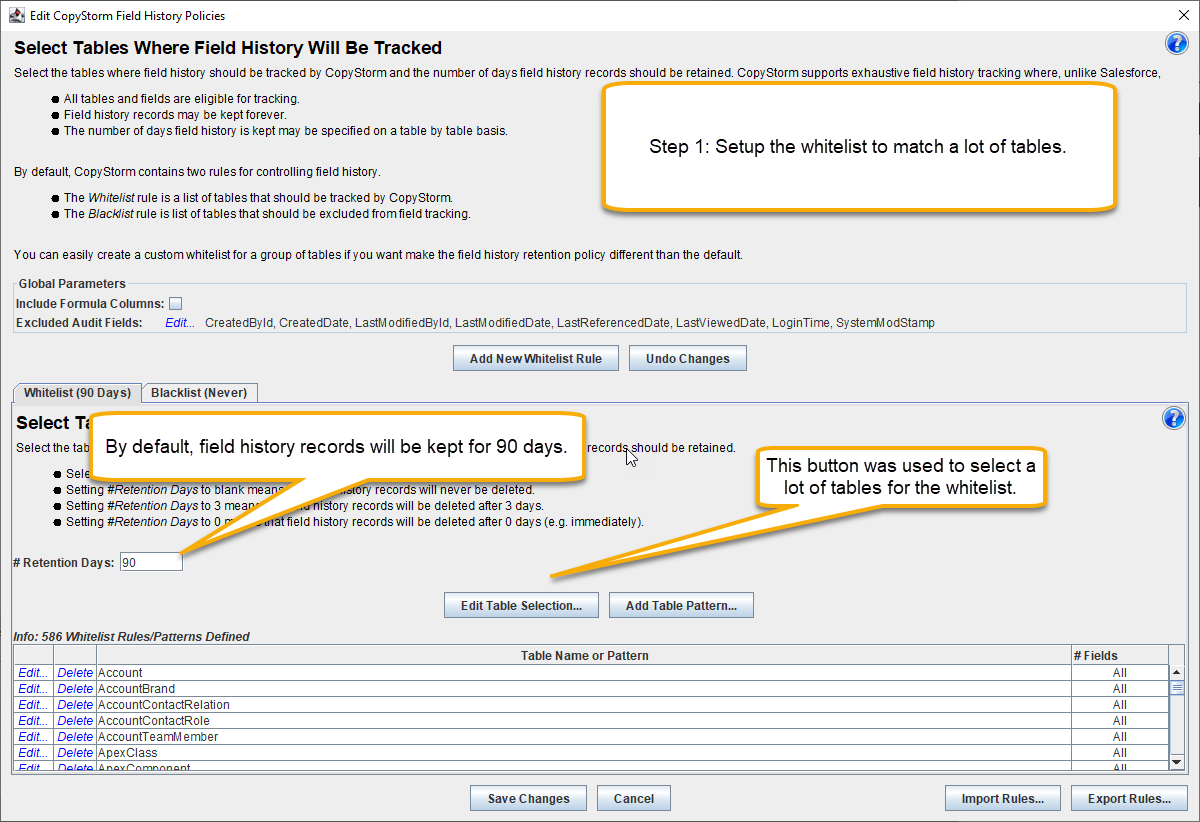Click Undo Changes button

[688, 358]
